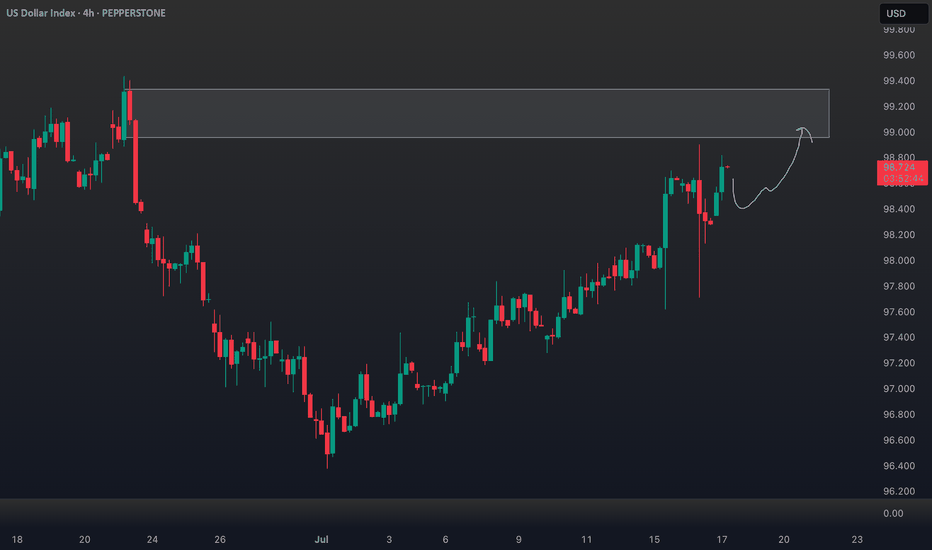Viewport: 932px width, 550px height.
Task: Click the 98.000 price axis label
Action: click(899, 260)
